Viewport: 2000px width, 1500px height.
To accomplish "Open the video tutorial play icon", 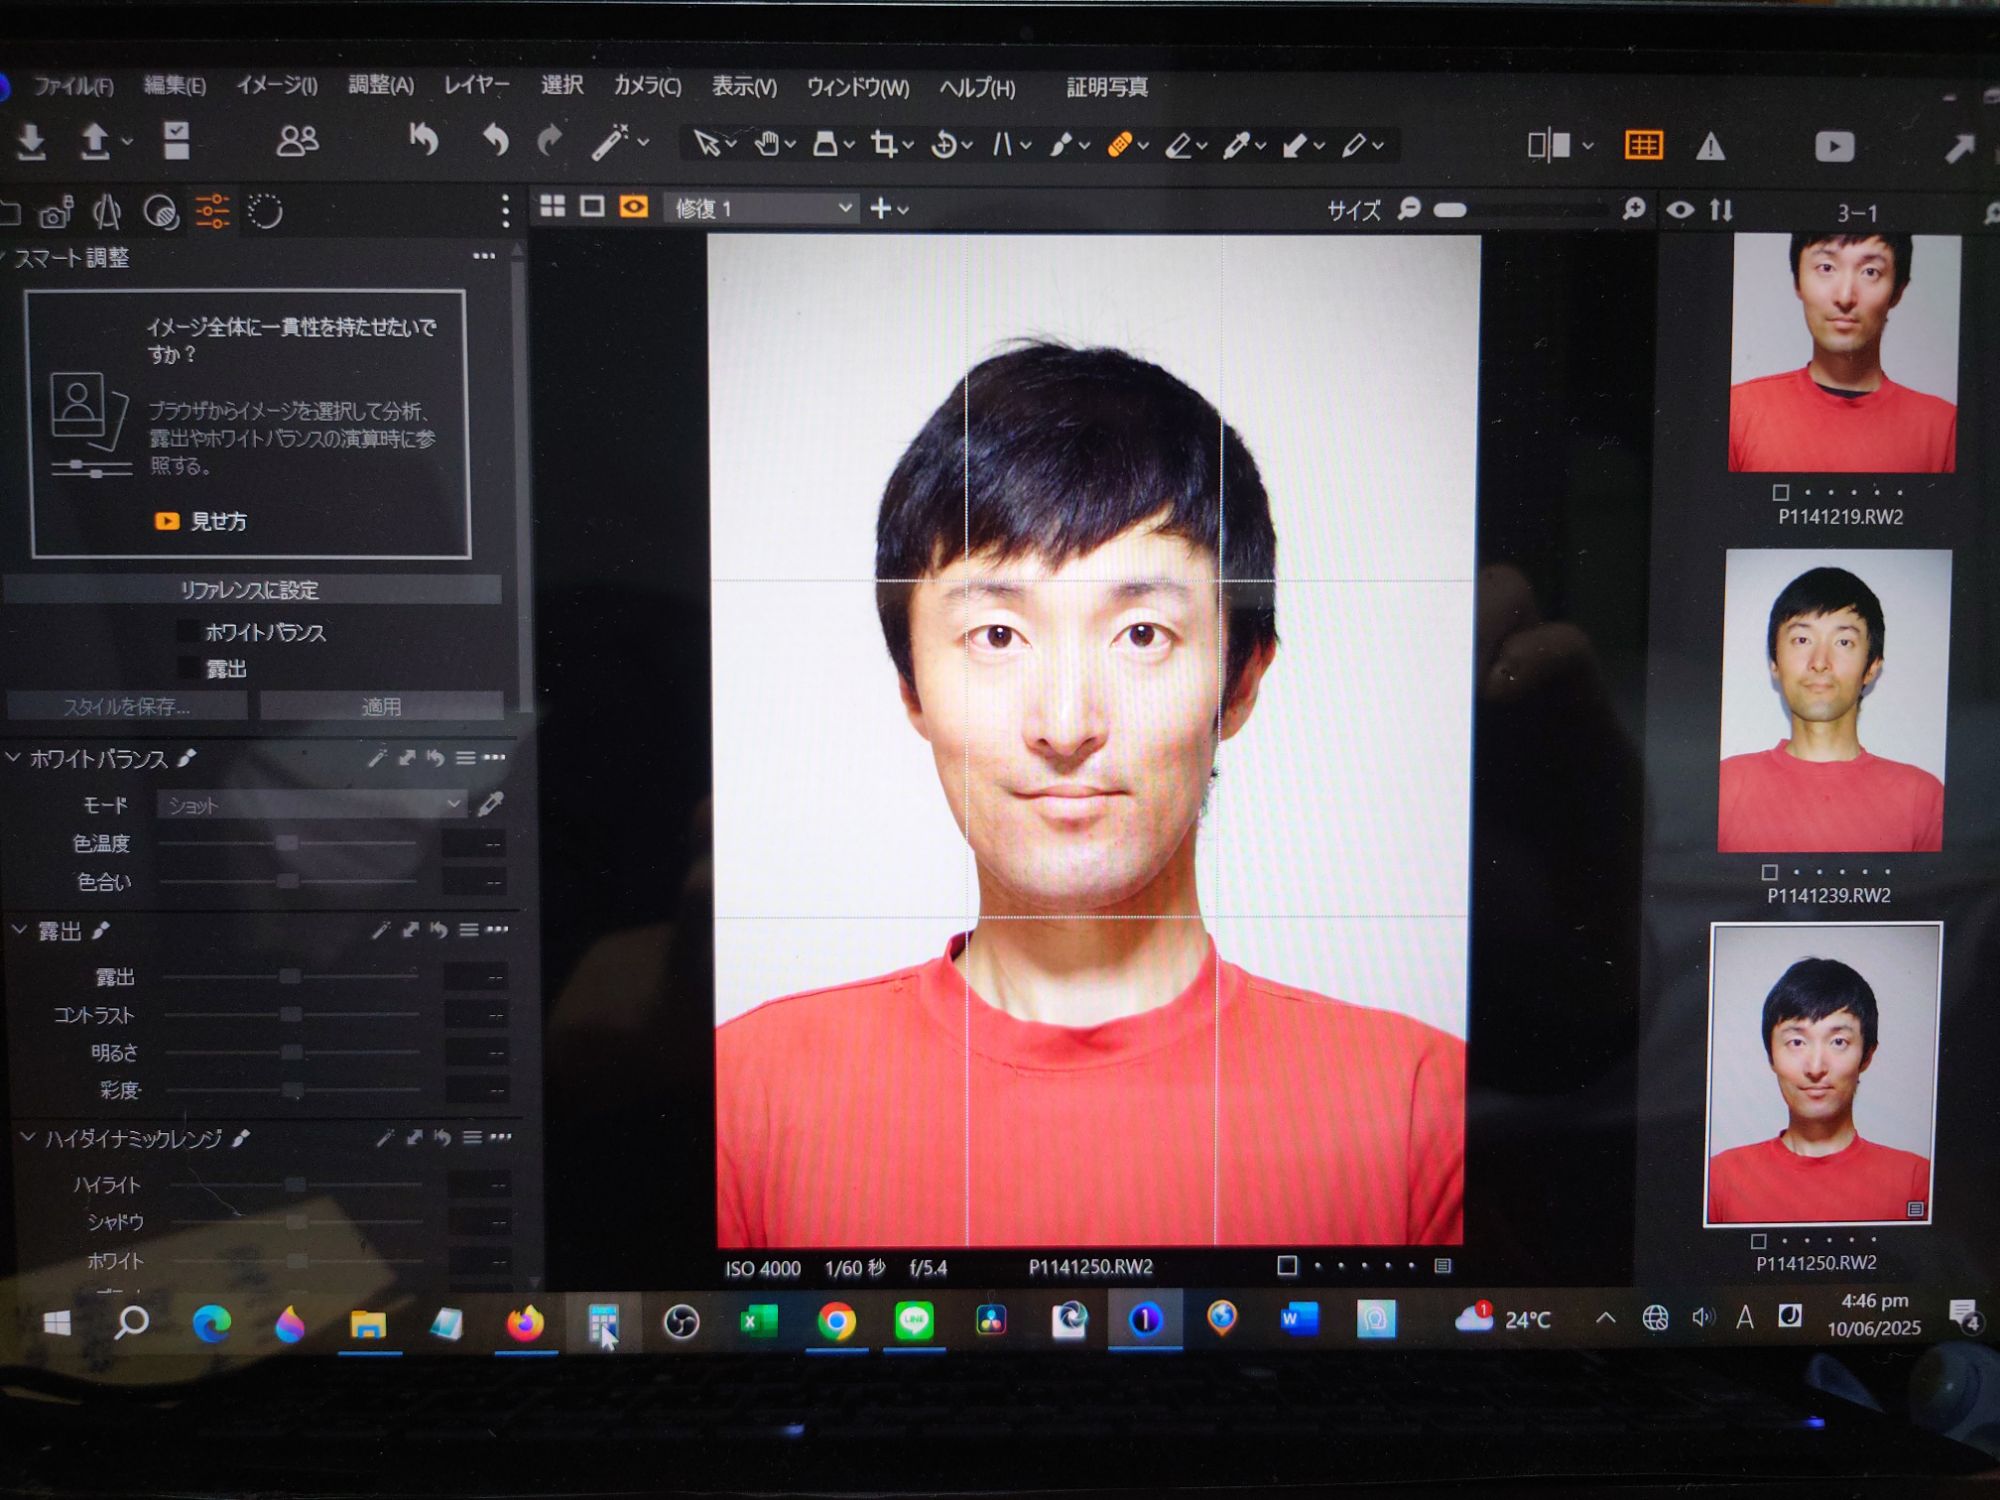I will (1834, 147).
